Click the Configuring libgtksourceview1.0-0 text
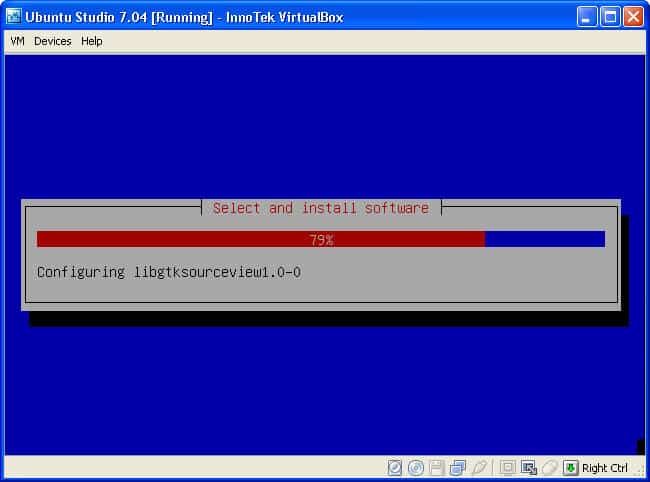 (x=169, y=272)
